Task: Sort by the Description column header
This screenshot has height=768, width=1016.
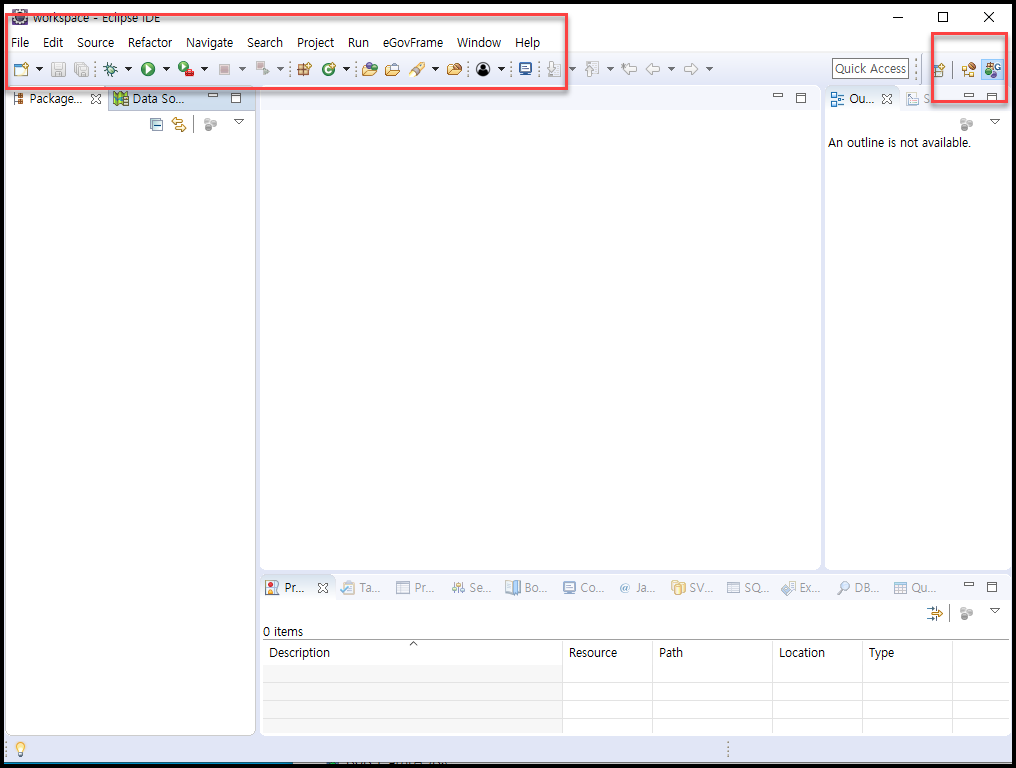Action: [412, 653]
